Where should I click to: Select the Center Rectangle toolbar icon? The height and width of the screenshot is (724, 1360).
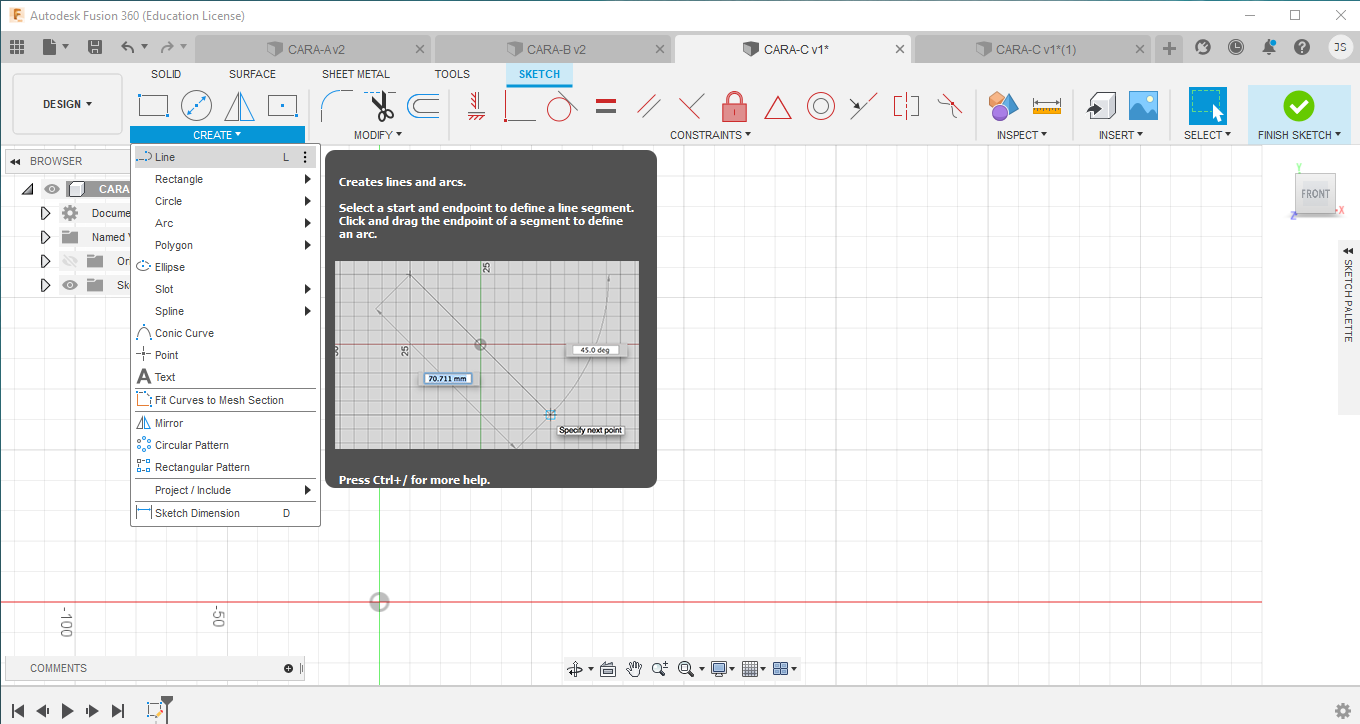283,105
